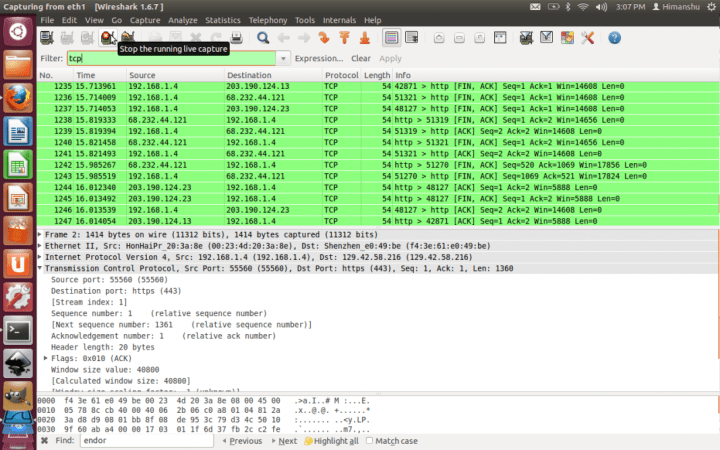Open the Himanshu user menu
The image size is (720, 450).
[676, 6]
